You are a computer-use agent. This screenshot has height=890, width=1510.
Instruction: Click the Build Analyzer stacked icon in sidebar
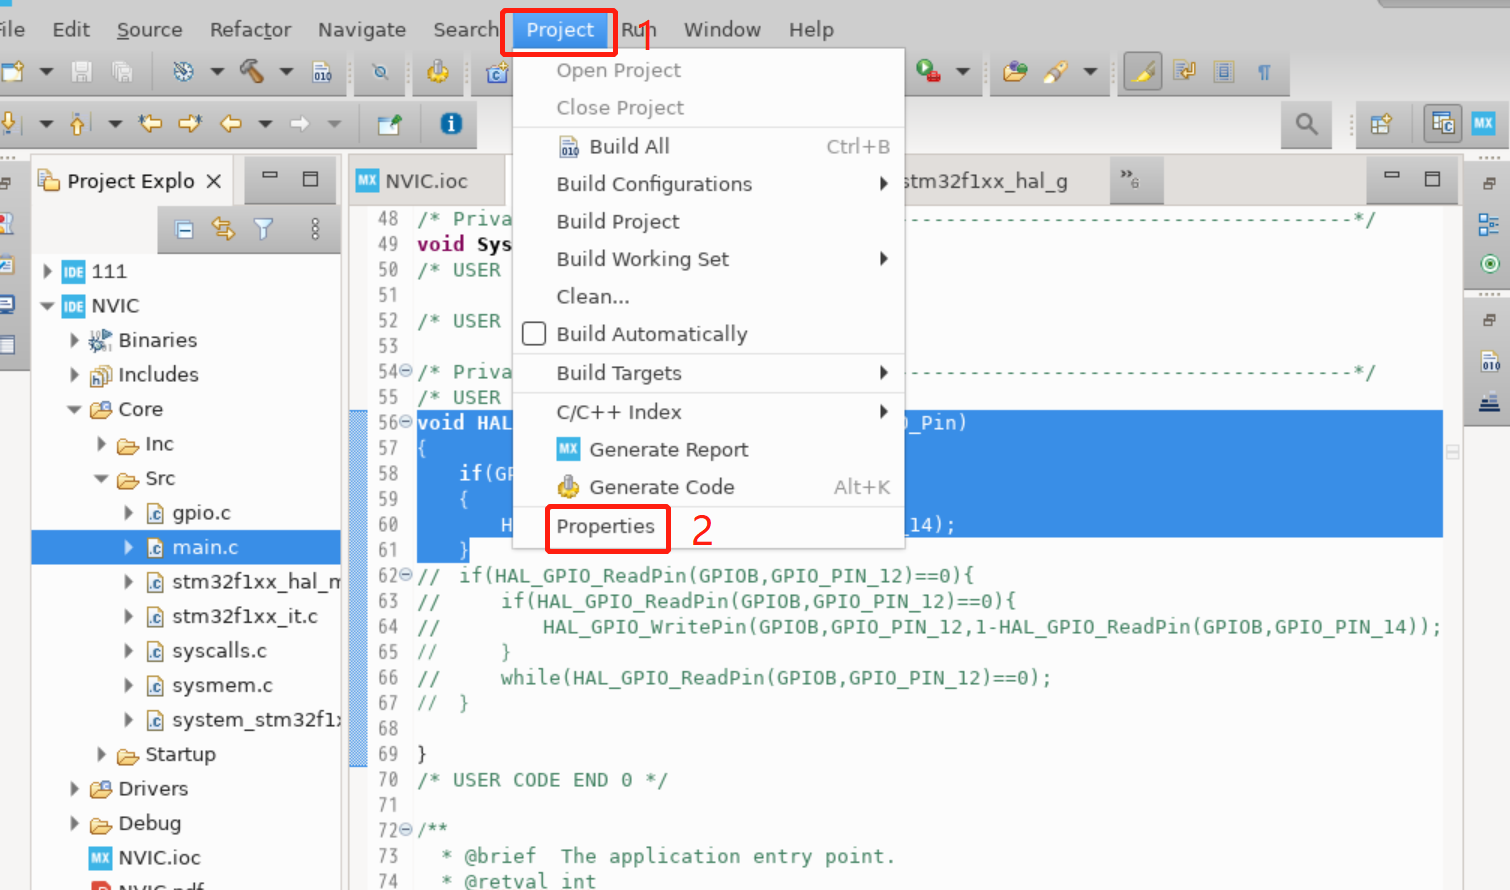pos(1490,402)
